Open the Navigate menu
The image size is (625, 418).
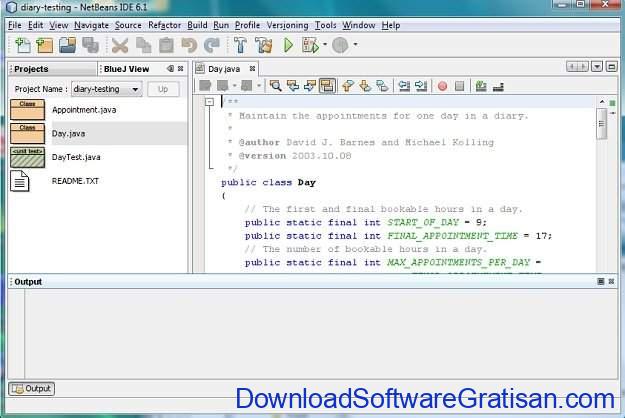(91, 25)
